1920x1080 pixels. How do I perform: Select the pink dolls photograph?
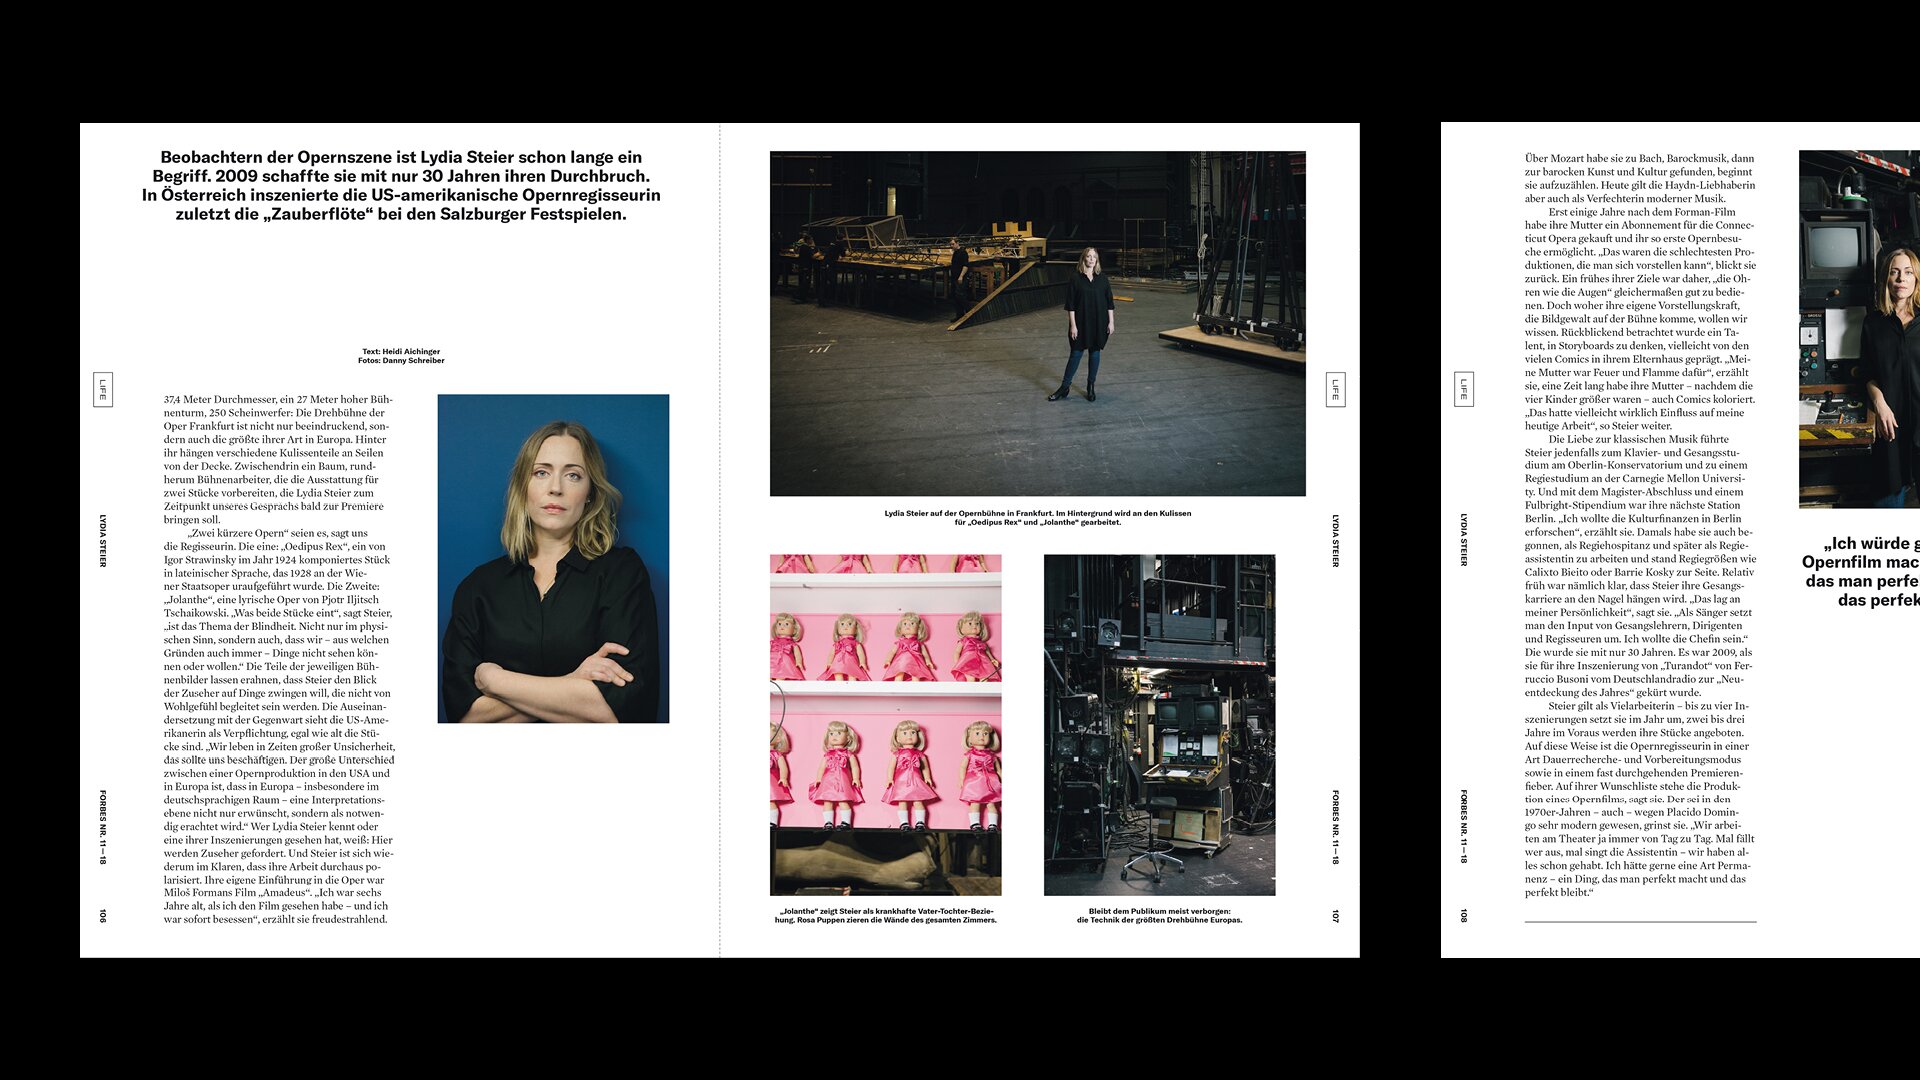click(885, 724)
